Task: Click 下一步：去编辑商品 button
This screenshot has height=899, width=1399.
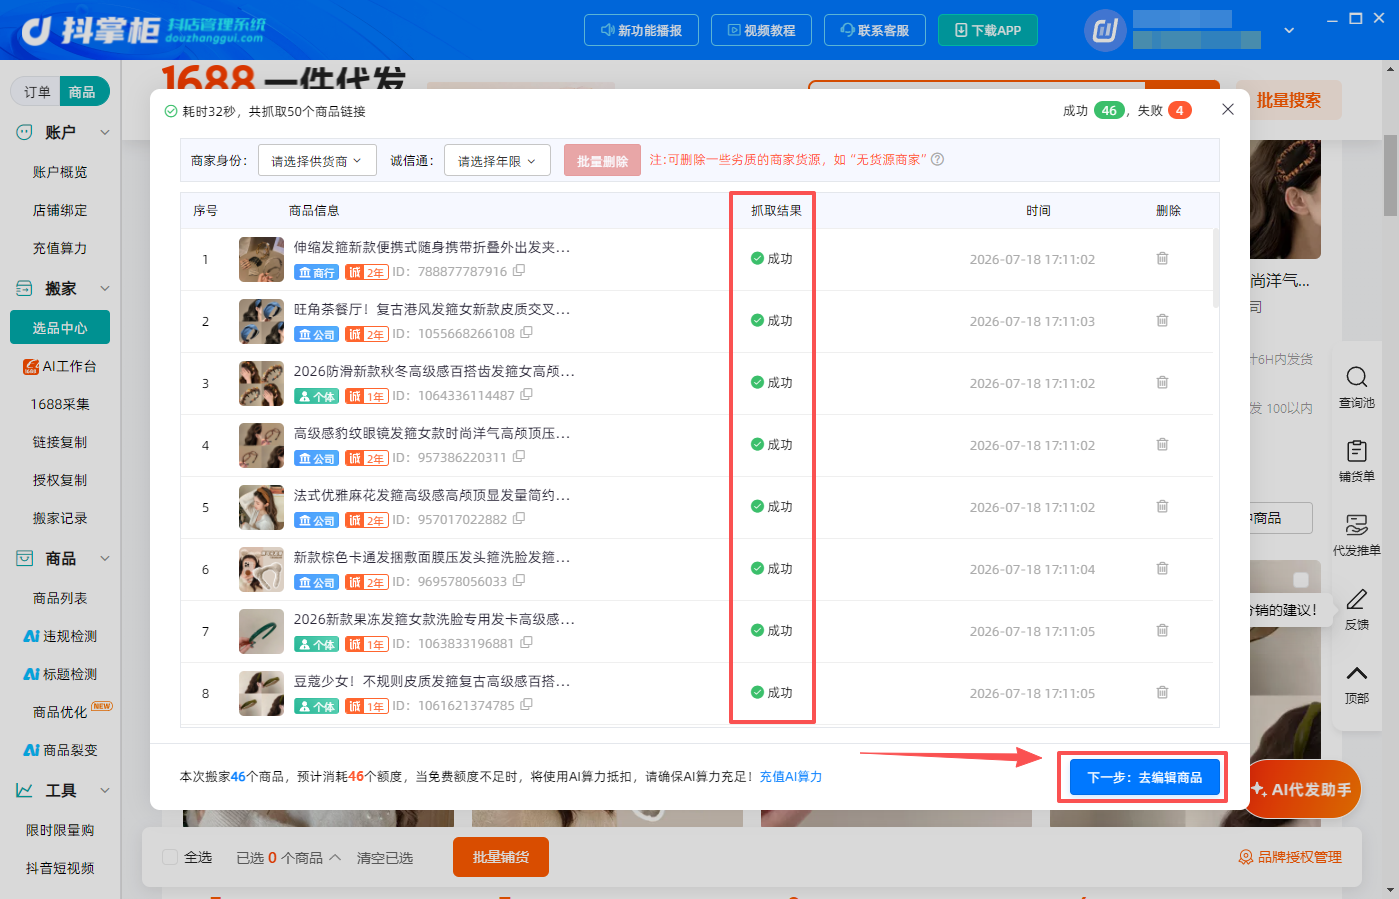Action: click(1145, 777)
